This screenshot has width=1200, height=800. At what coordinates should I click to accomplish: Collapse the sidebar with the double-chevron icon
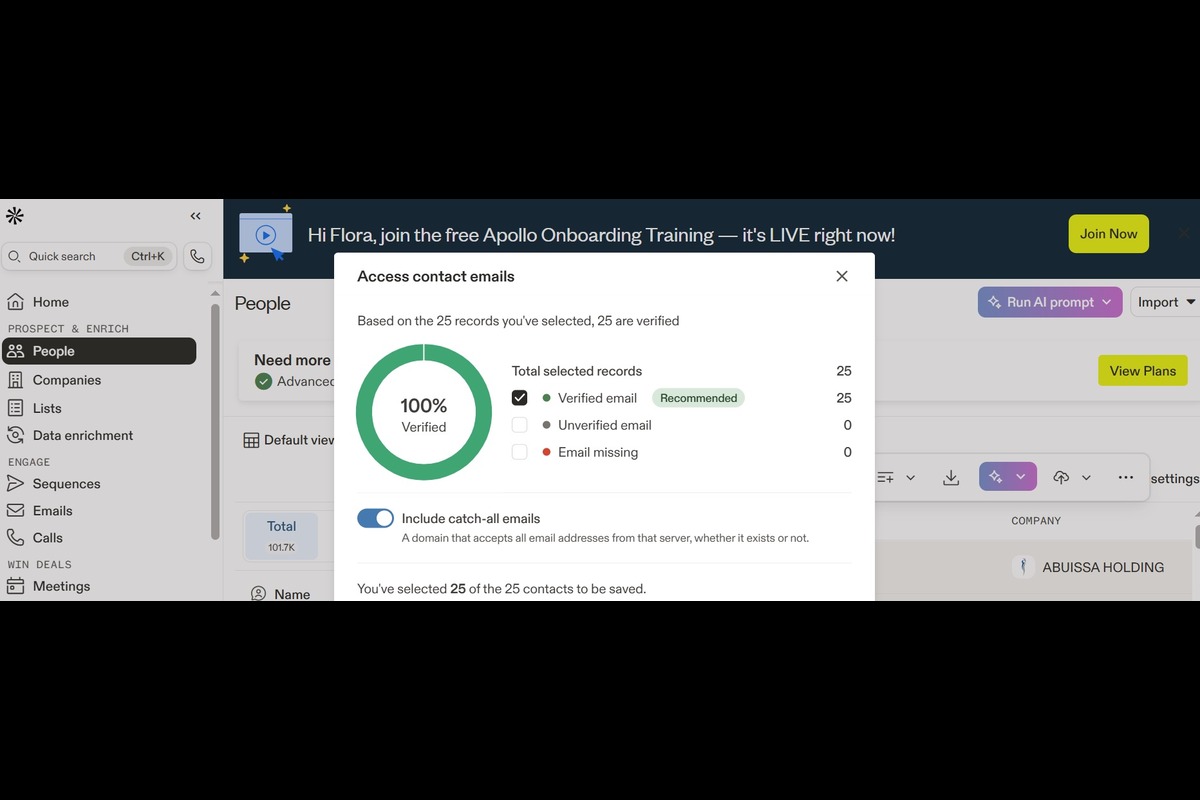195,216
